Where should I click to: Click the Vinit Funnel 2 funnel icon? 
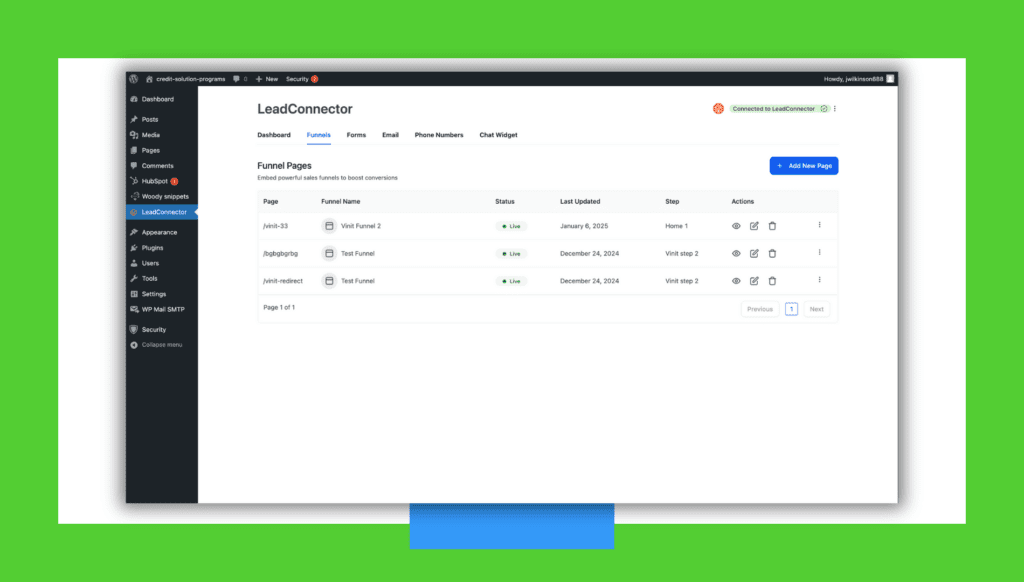[x=329, y=226]
